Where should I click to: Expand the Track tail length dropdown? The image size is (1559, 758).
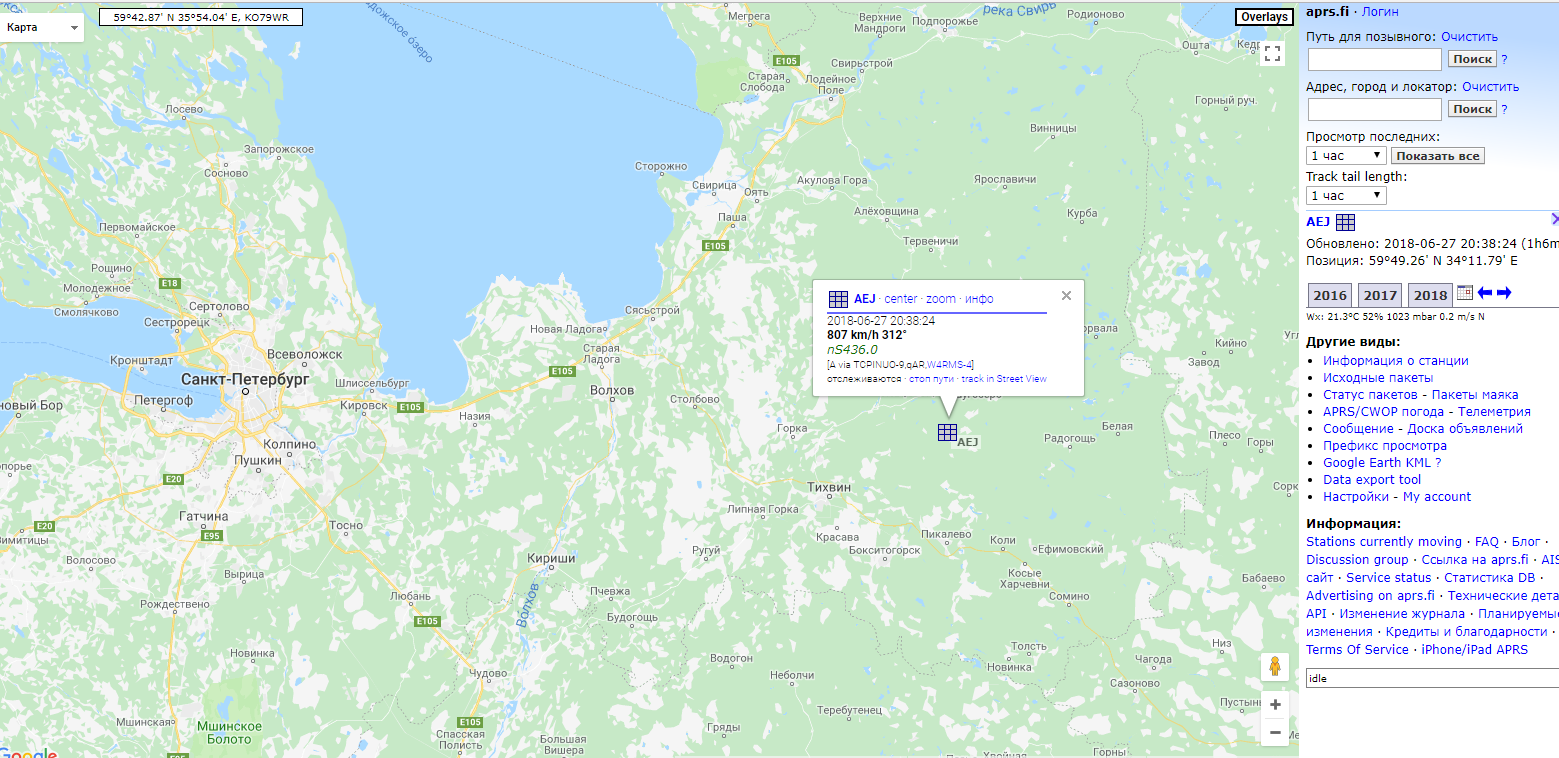pos(1345,195)
